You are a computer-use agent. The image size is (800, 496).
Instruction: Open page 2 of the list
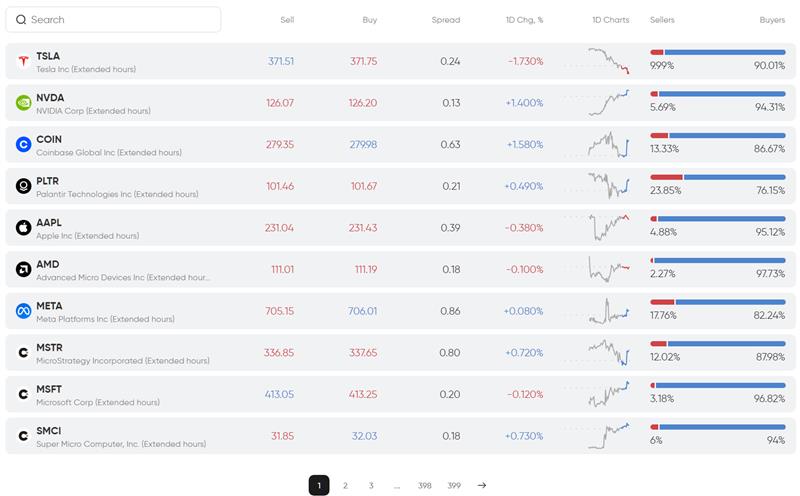pos(345,485)
